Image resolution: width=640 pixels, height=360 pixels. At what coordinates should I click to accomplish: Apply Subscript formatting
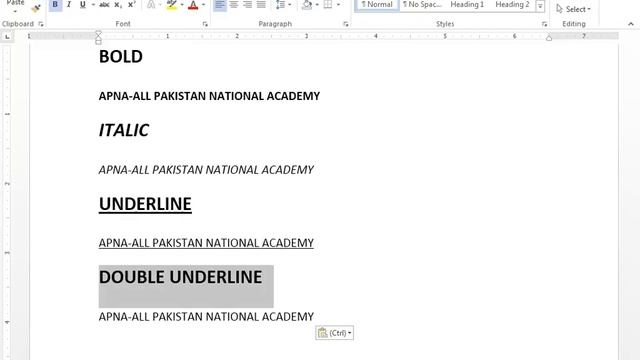(x=118, y=4)
